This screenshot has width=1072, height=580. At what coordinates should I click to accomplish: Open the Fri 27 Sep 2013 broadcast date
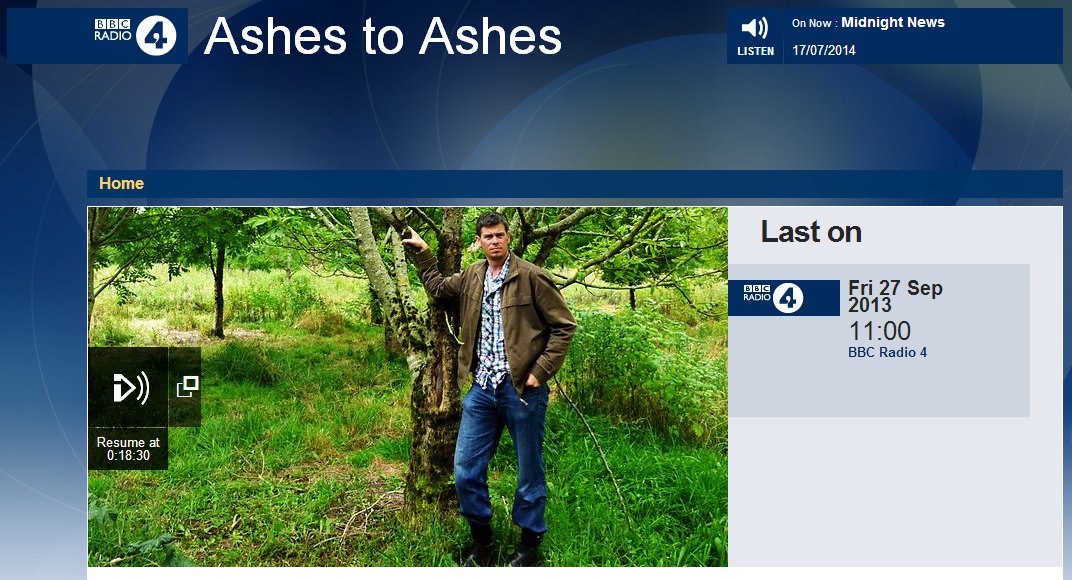click(x=895, y=296)
